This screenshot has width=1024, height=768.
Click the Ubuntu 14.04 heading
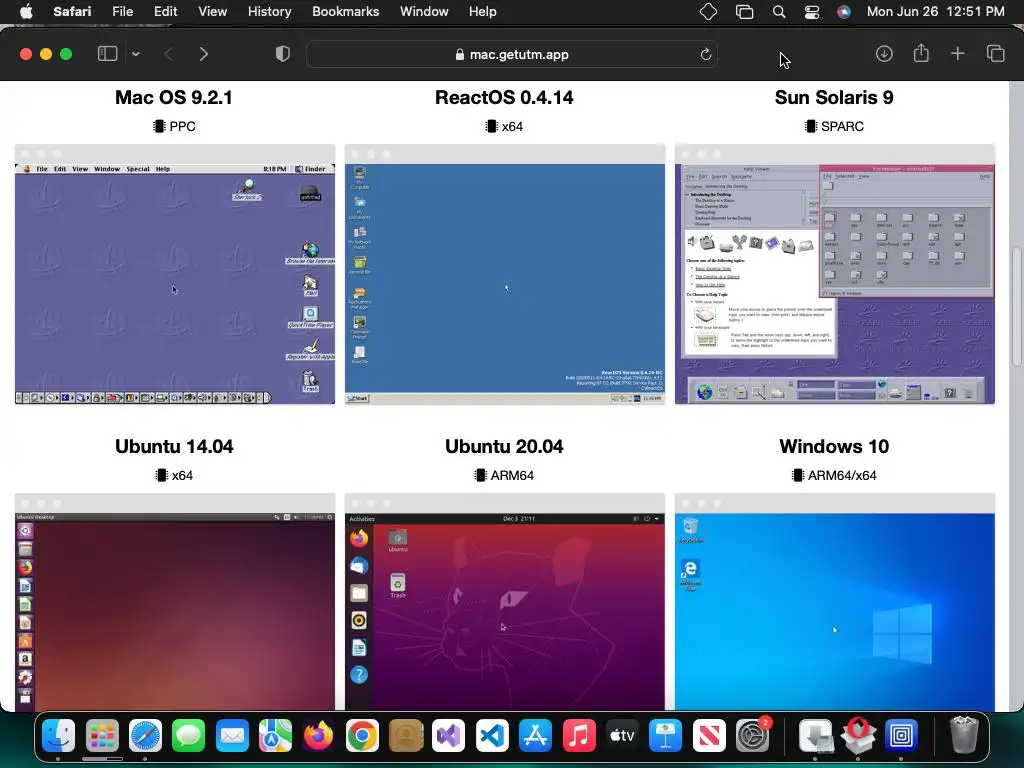point(174,446)
